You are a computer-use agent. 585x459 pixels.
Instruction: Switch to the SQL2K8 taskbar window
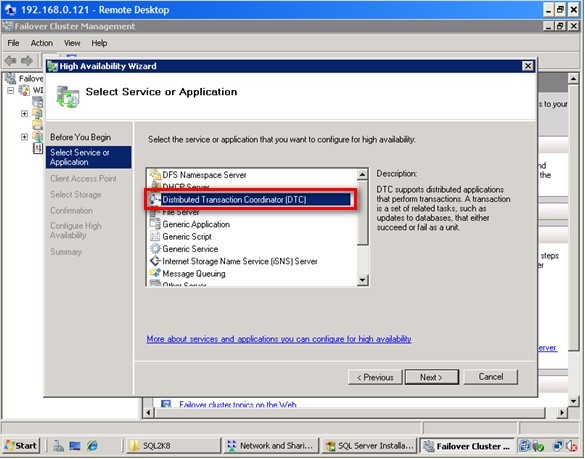pyautogui.click(x=173, y=446)
